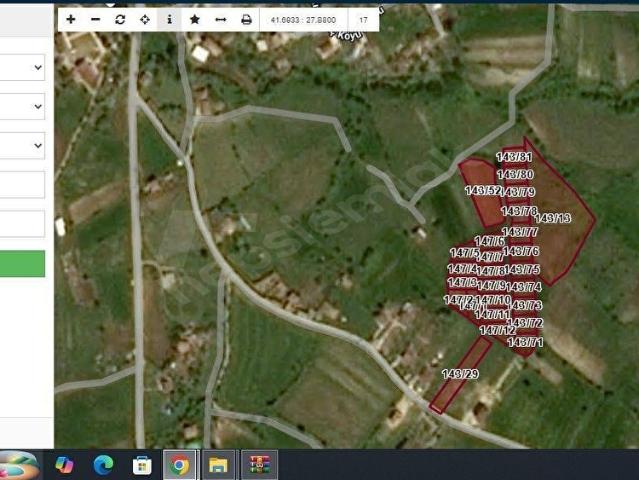Open Microsoft Edge from the taskbar
The width and height of the screenshot is (639, 480).
(x=103, y=465)
